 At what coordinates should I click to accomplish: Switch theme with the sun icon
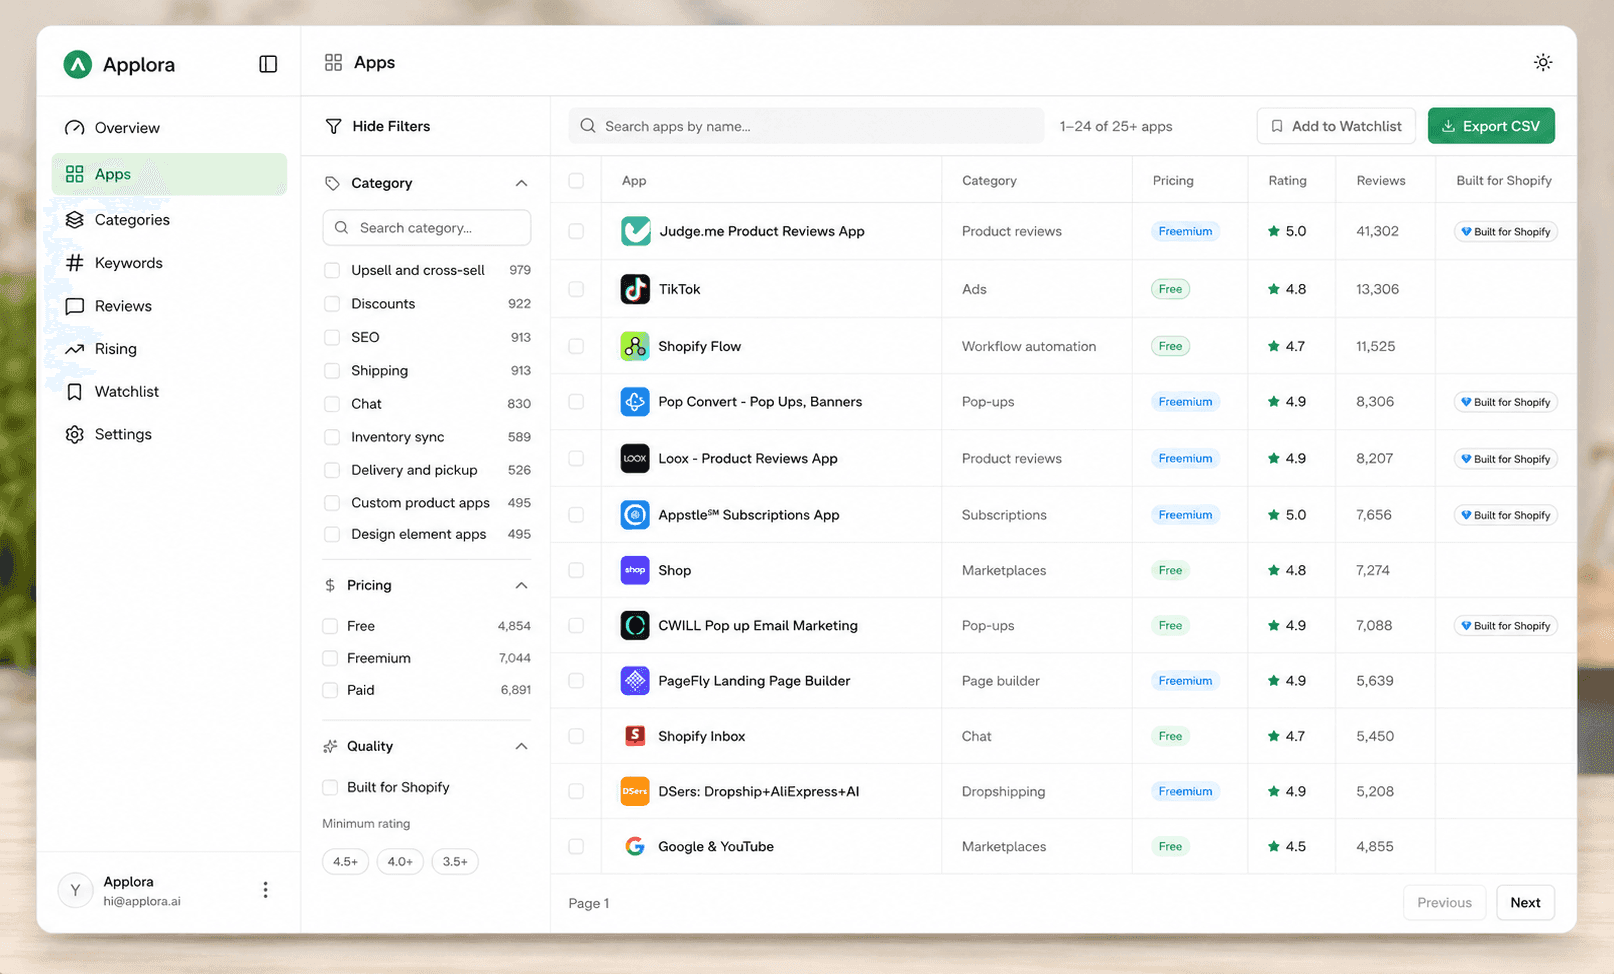[x=1543, y=62]
